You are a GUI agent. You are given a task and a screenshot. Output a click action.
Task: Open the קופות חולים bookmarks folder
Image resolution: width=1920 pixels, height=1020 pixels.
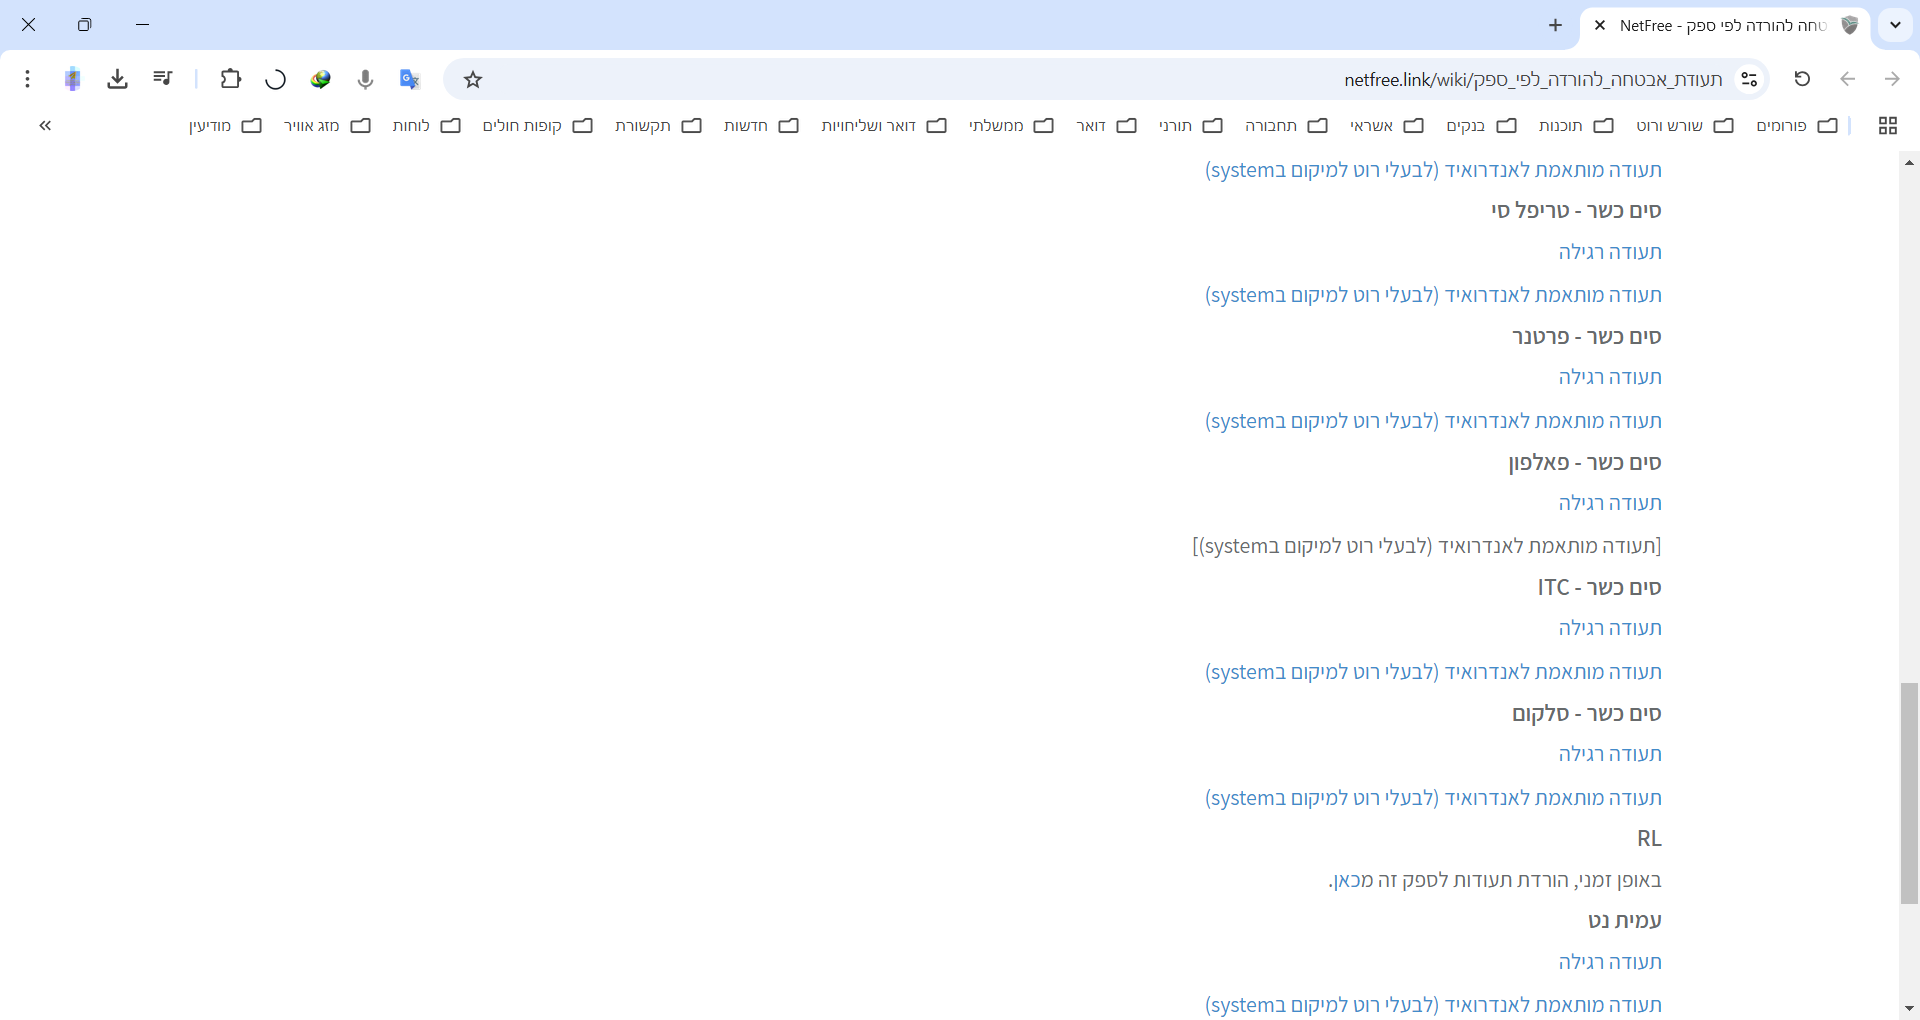click(538, 125)
